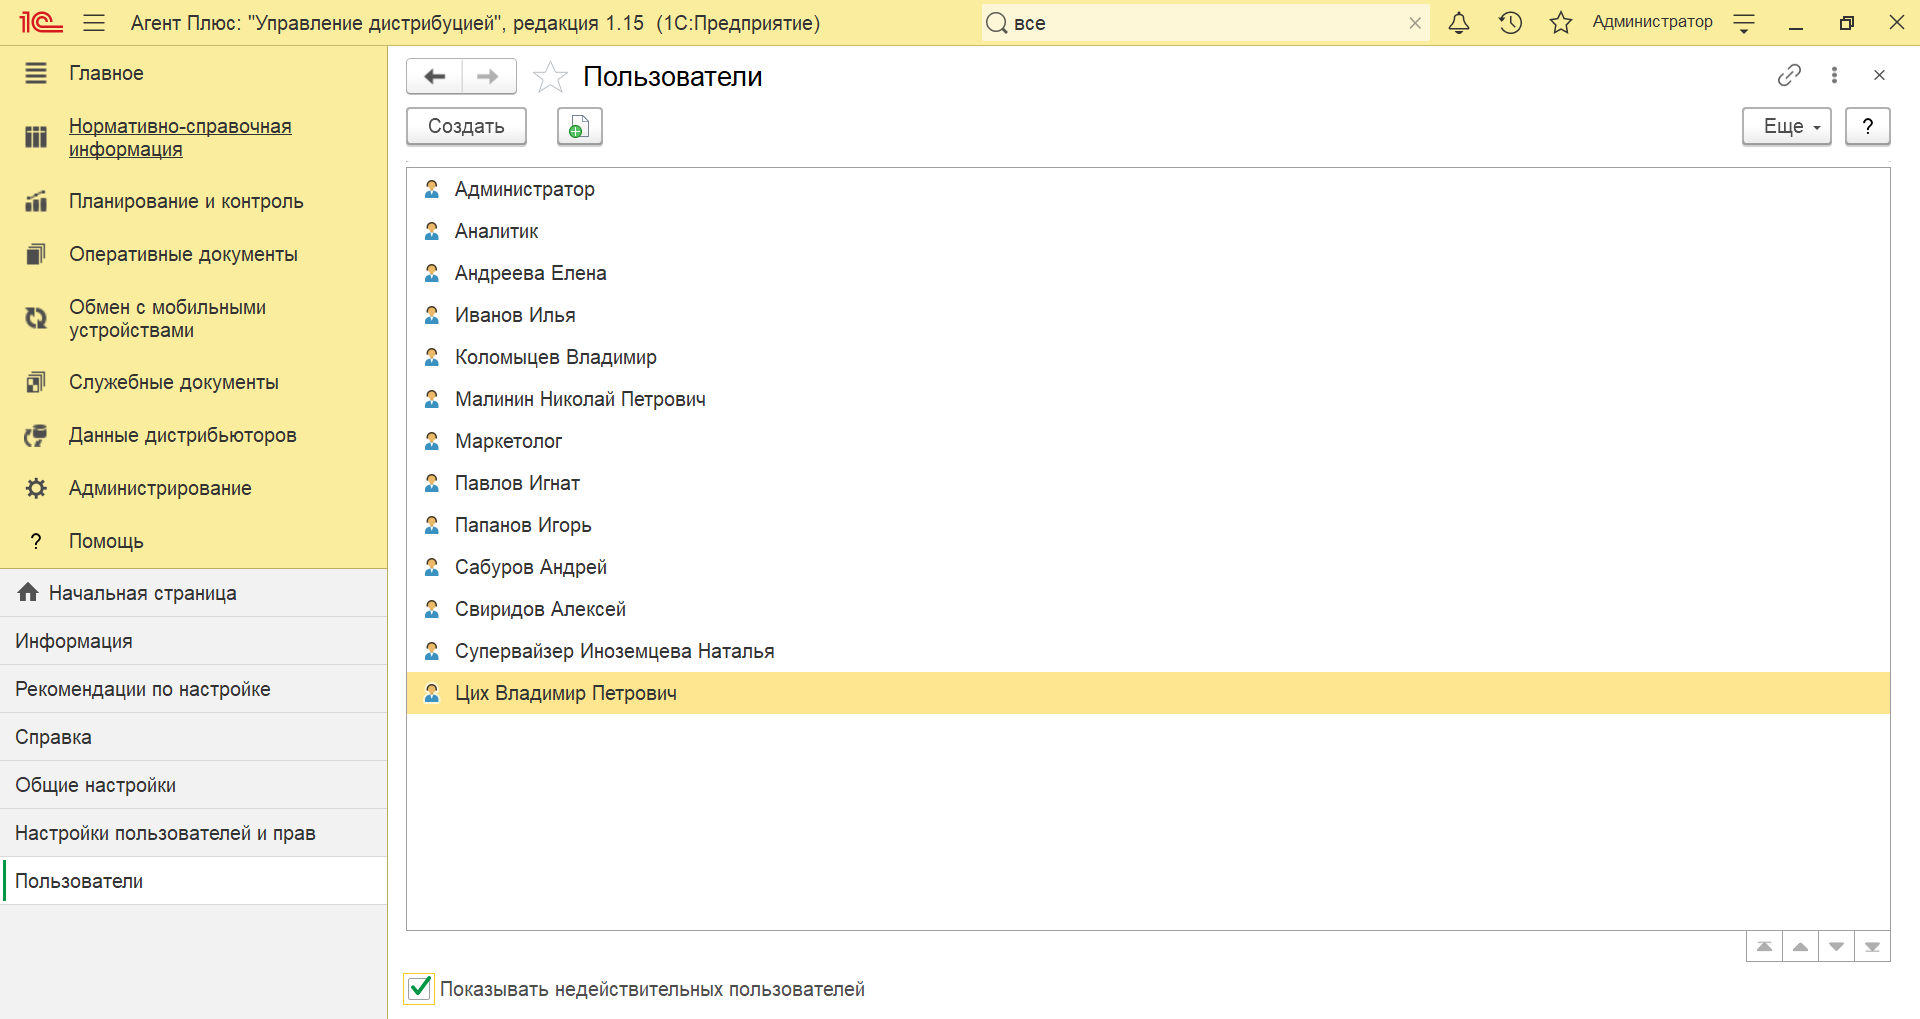Open Нормативно-справочная информация section
This screenshot has height=1019, width=1920.
click(180, 138)
